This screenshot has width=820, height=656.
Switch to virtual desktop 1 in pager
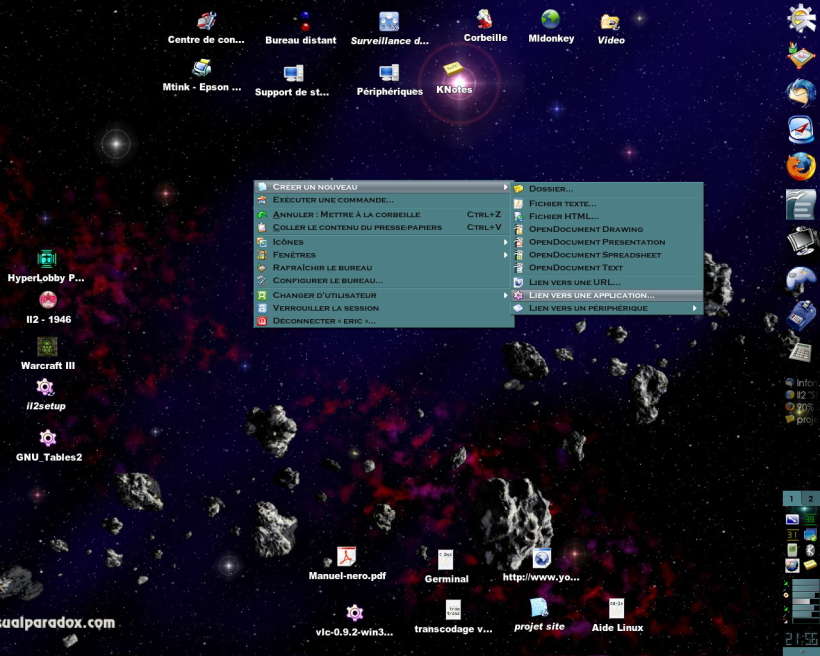(792, 499)
